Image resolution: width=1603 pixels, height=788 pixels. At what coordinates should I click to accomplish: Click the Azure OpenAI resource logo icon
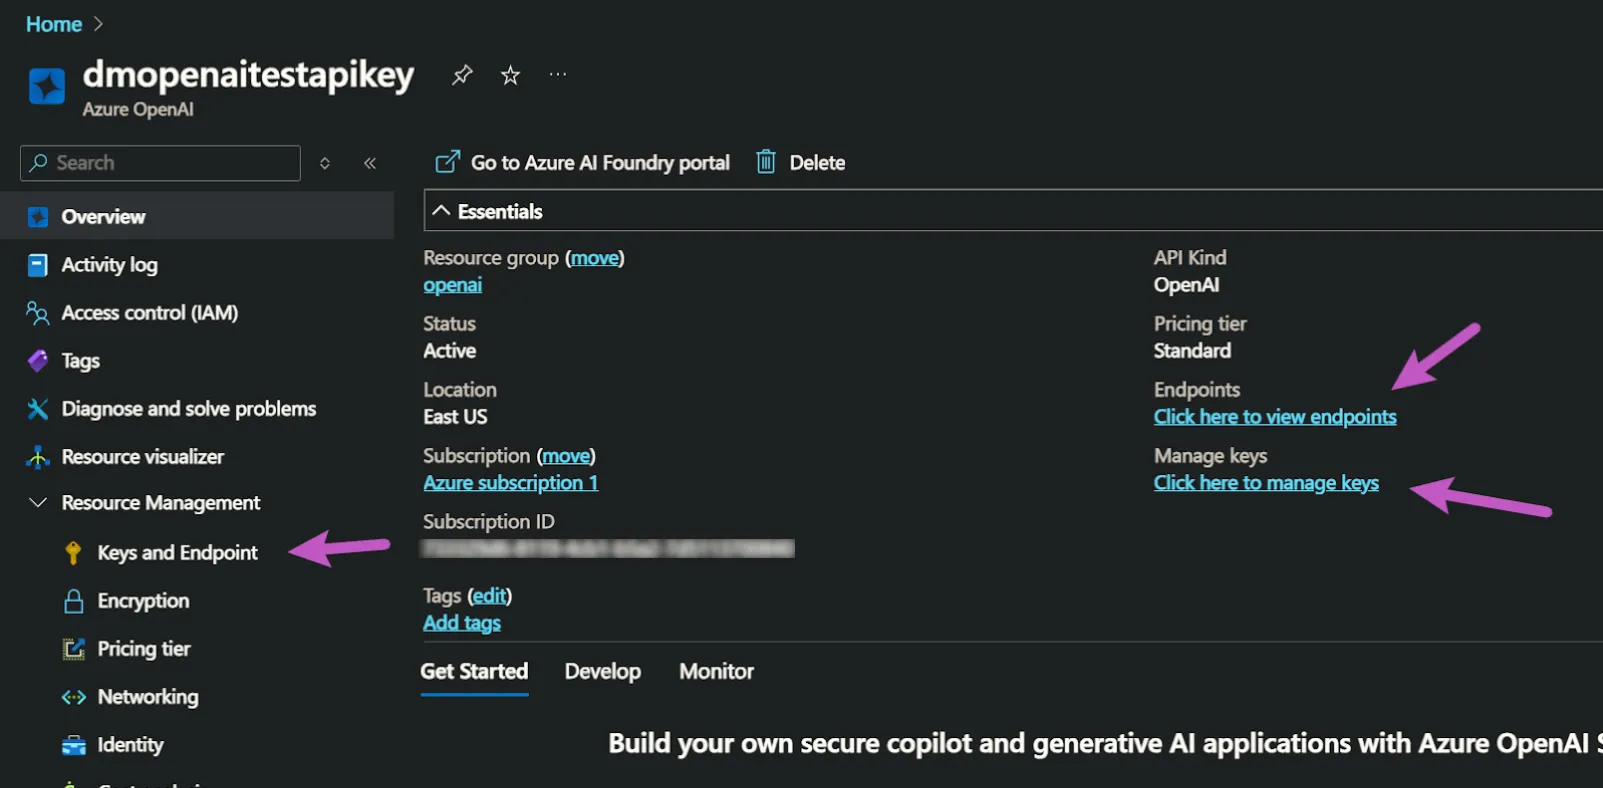click(47, 87)
